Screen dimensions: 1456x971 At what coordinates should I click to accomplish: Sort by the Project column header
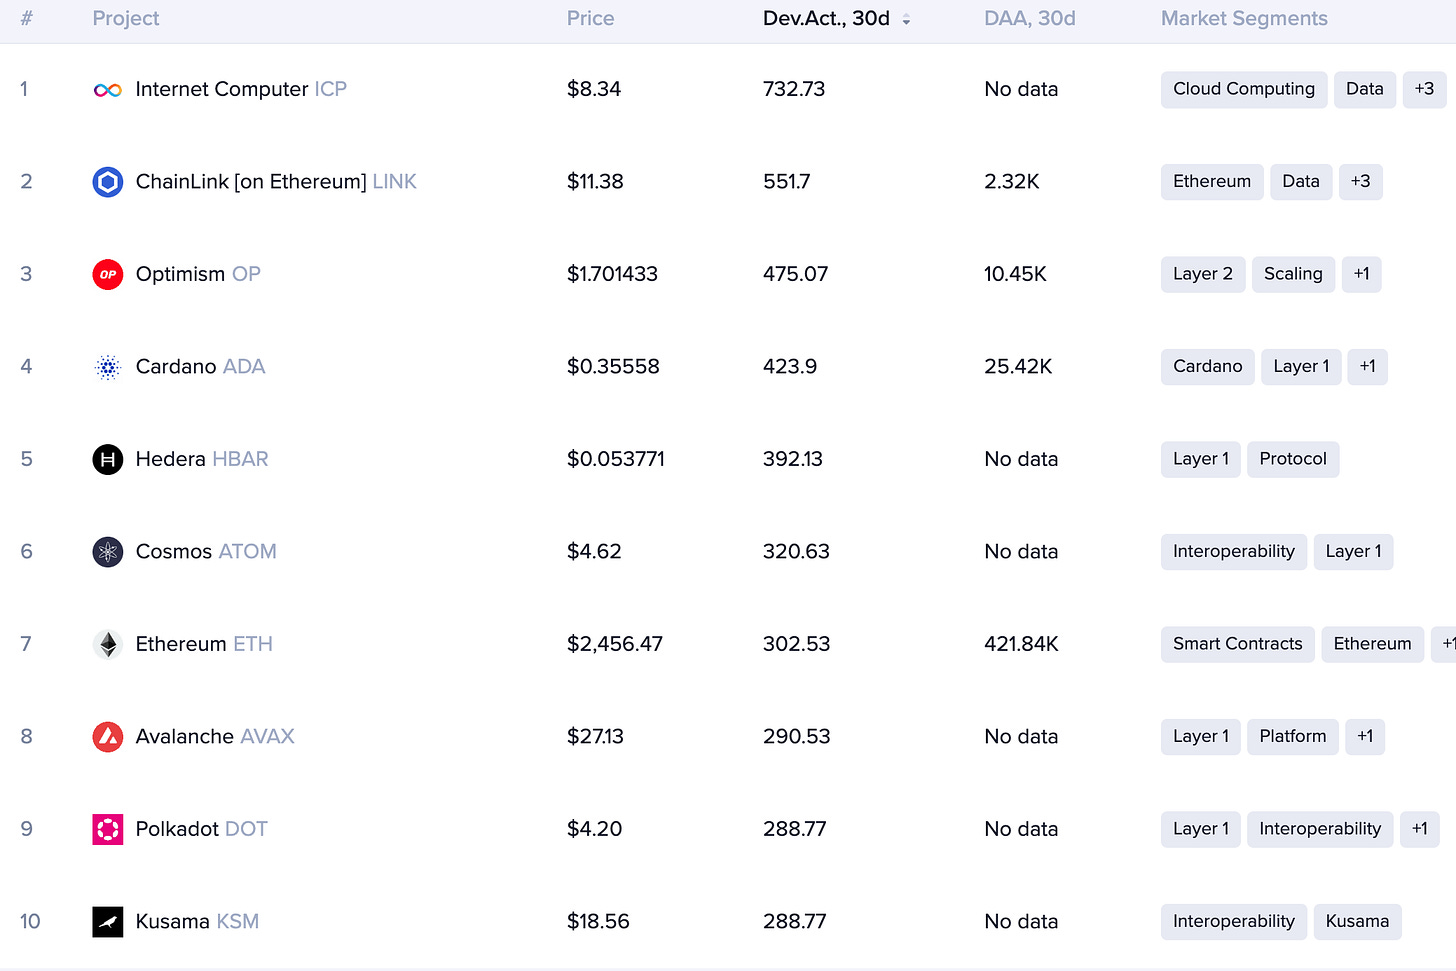click(126, 18)
